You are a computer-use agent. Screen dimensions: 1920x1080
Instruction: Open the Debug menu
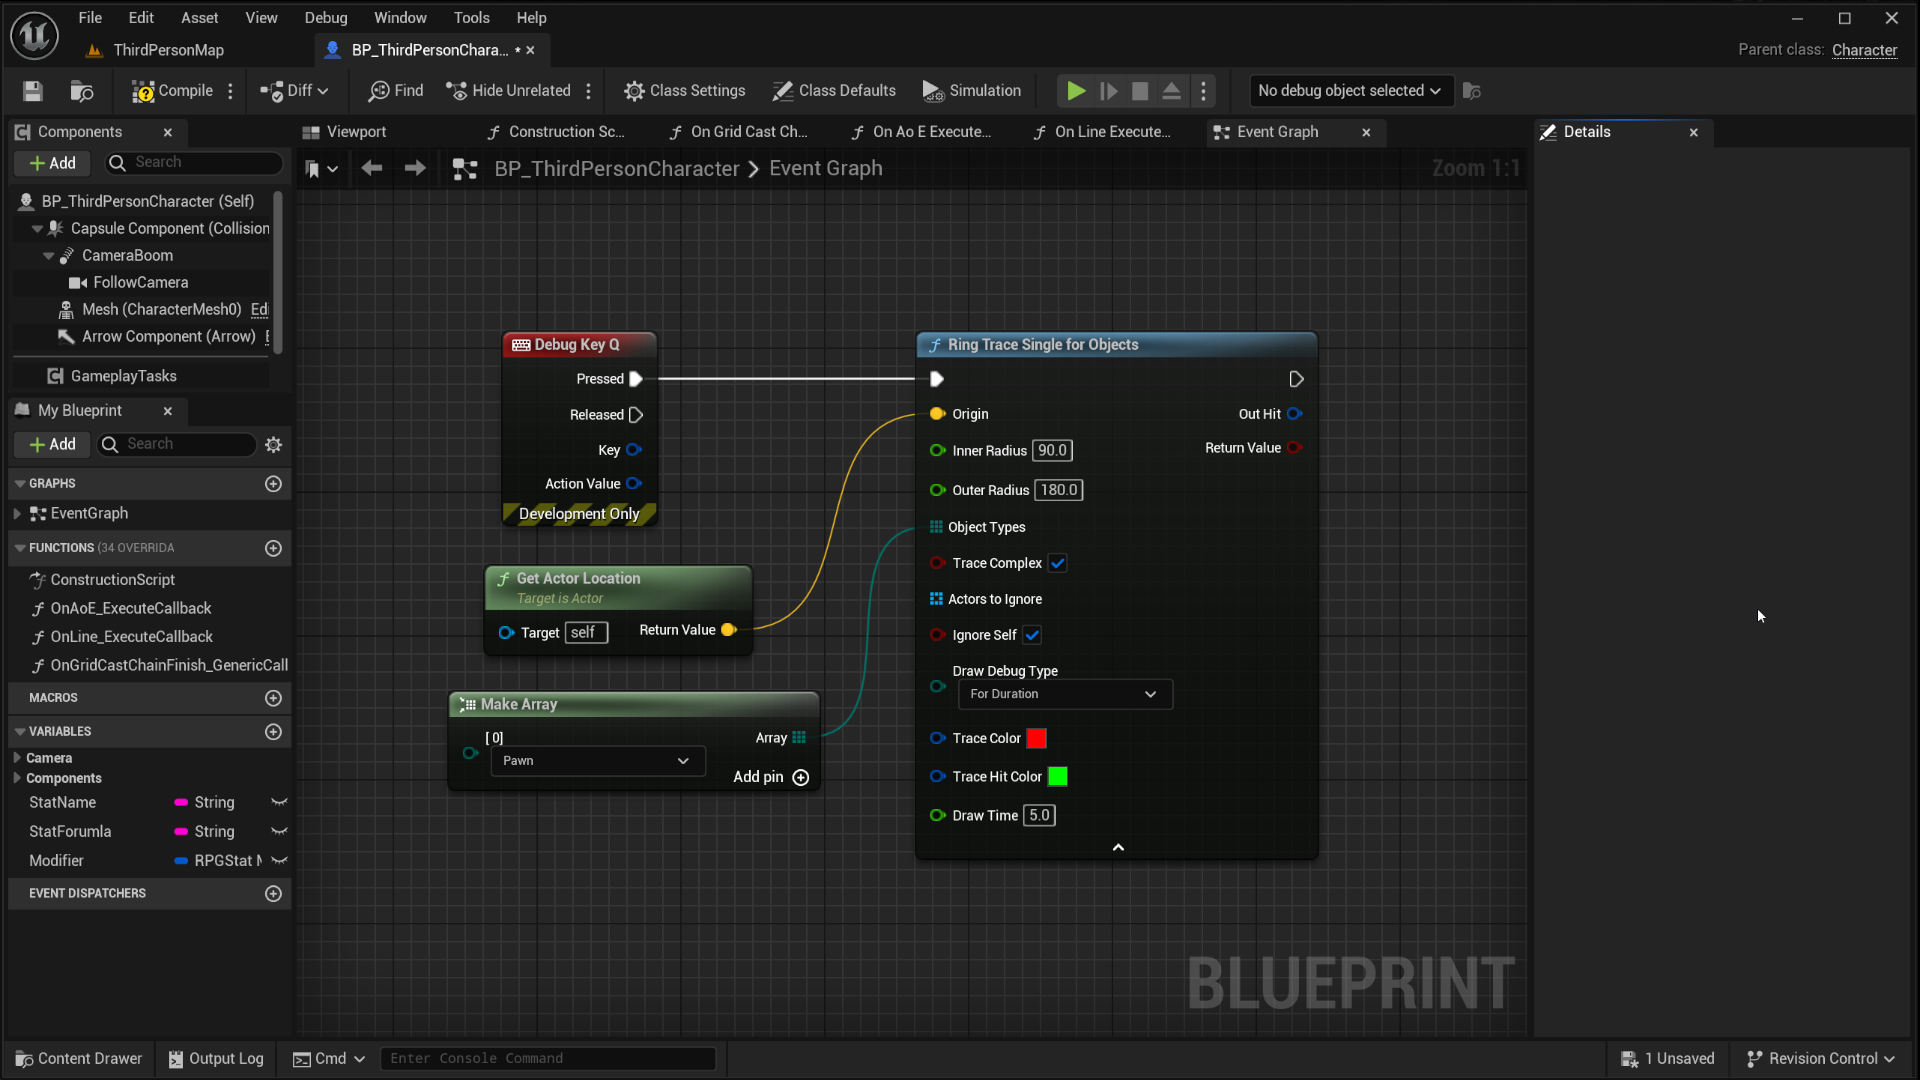click(x=326, y=18)
